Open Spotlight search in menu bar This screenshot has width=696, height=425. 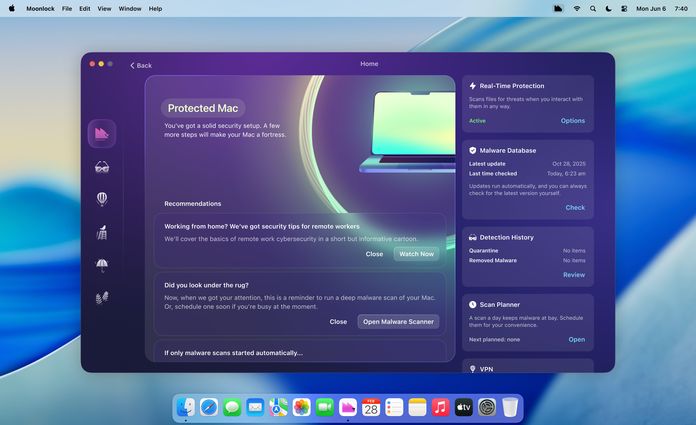593,8
